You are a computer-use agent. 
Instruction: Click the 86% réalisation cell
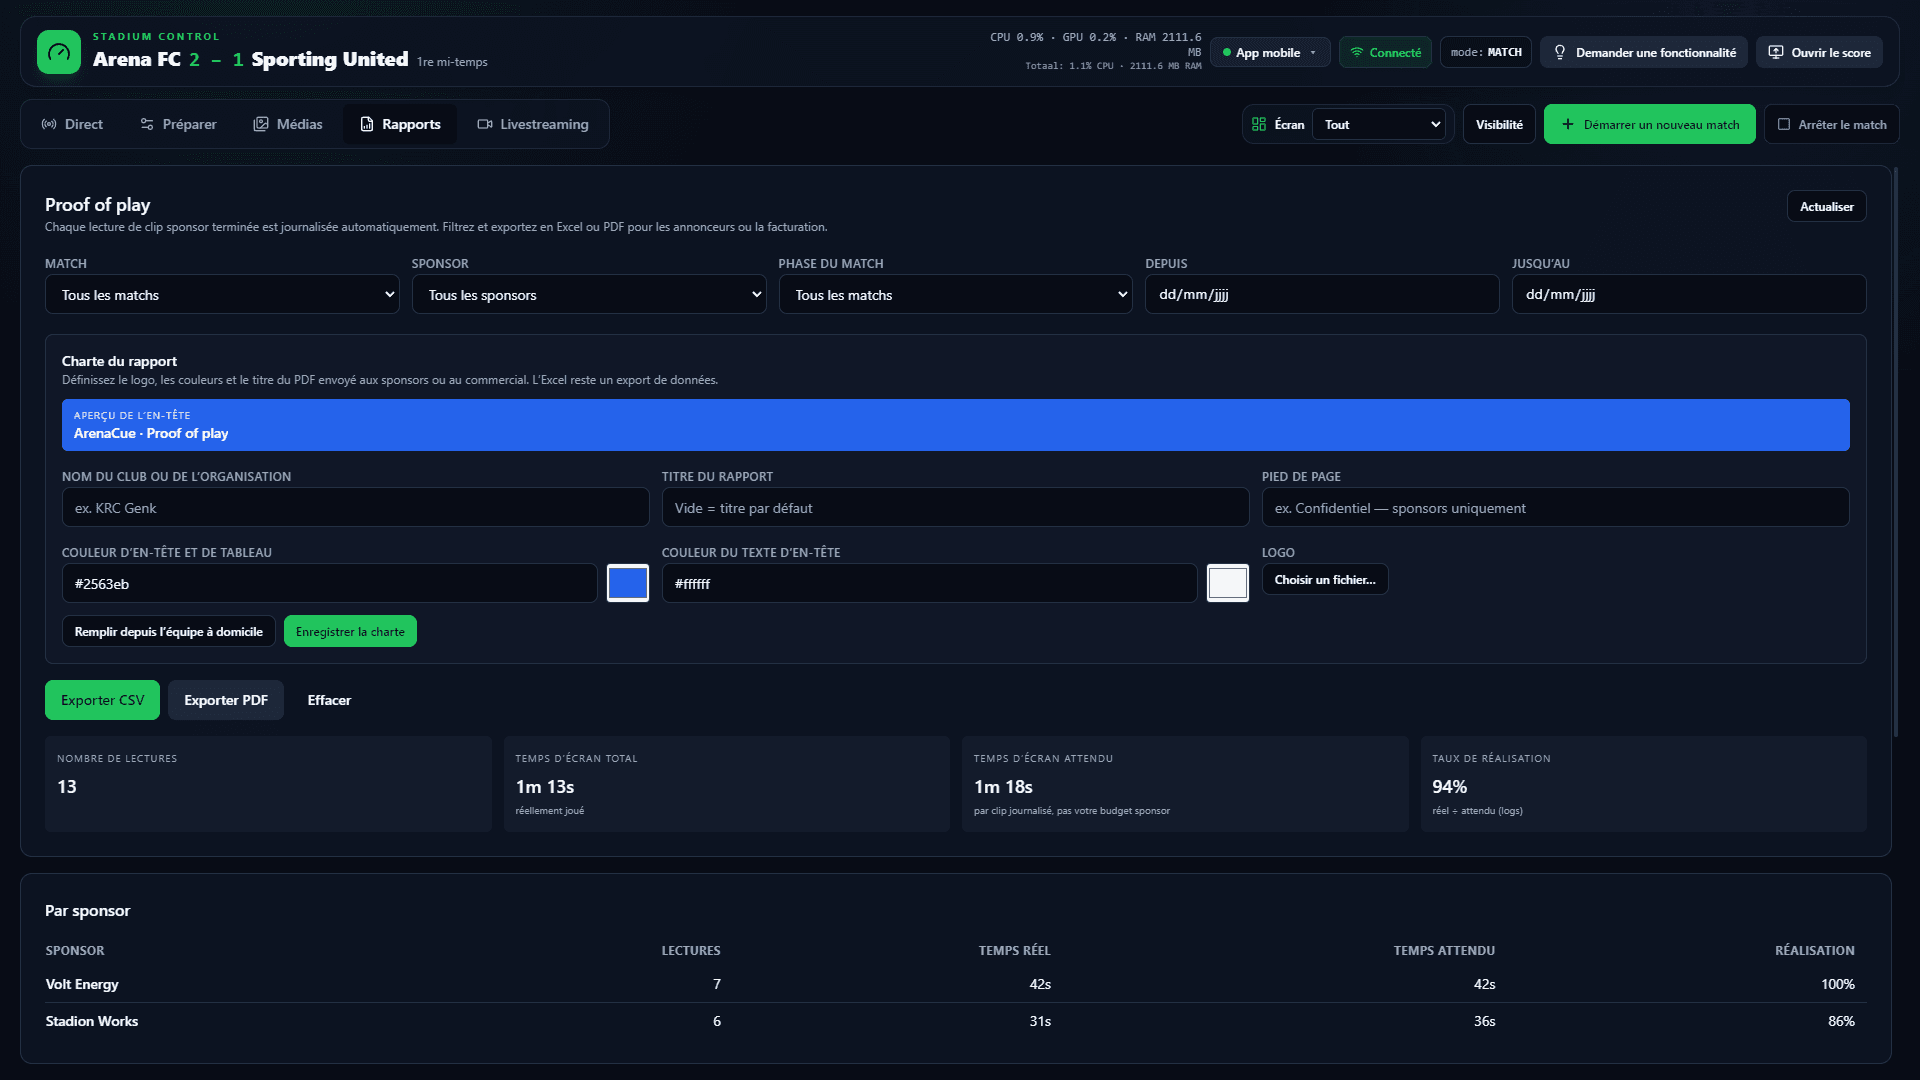tap(1841, 1021)
